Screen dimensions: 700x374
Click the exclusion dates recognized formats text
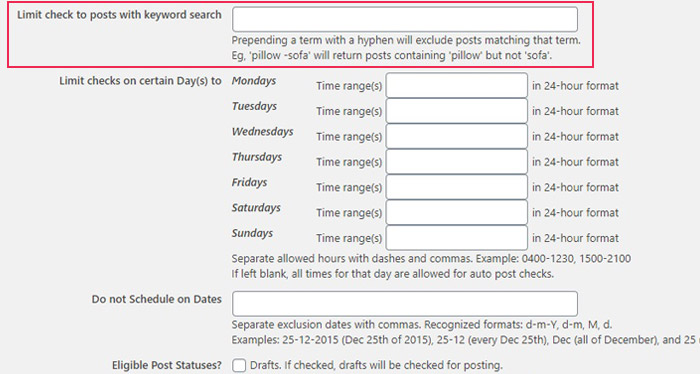421,324
